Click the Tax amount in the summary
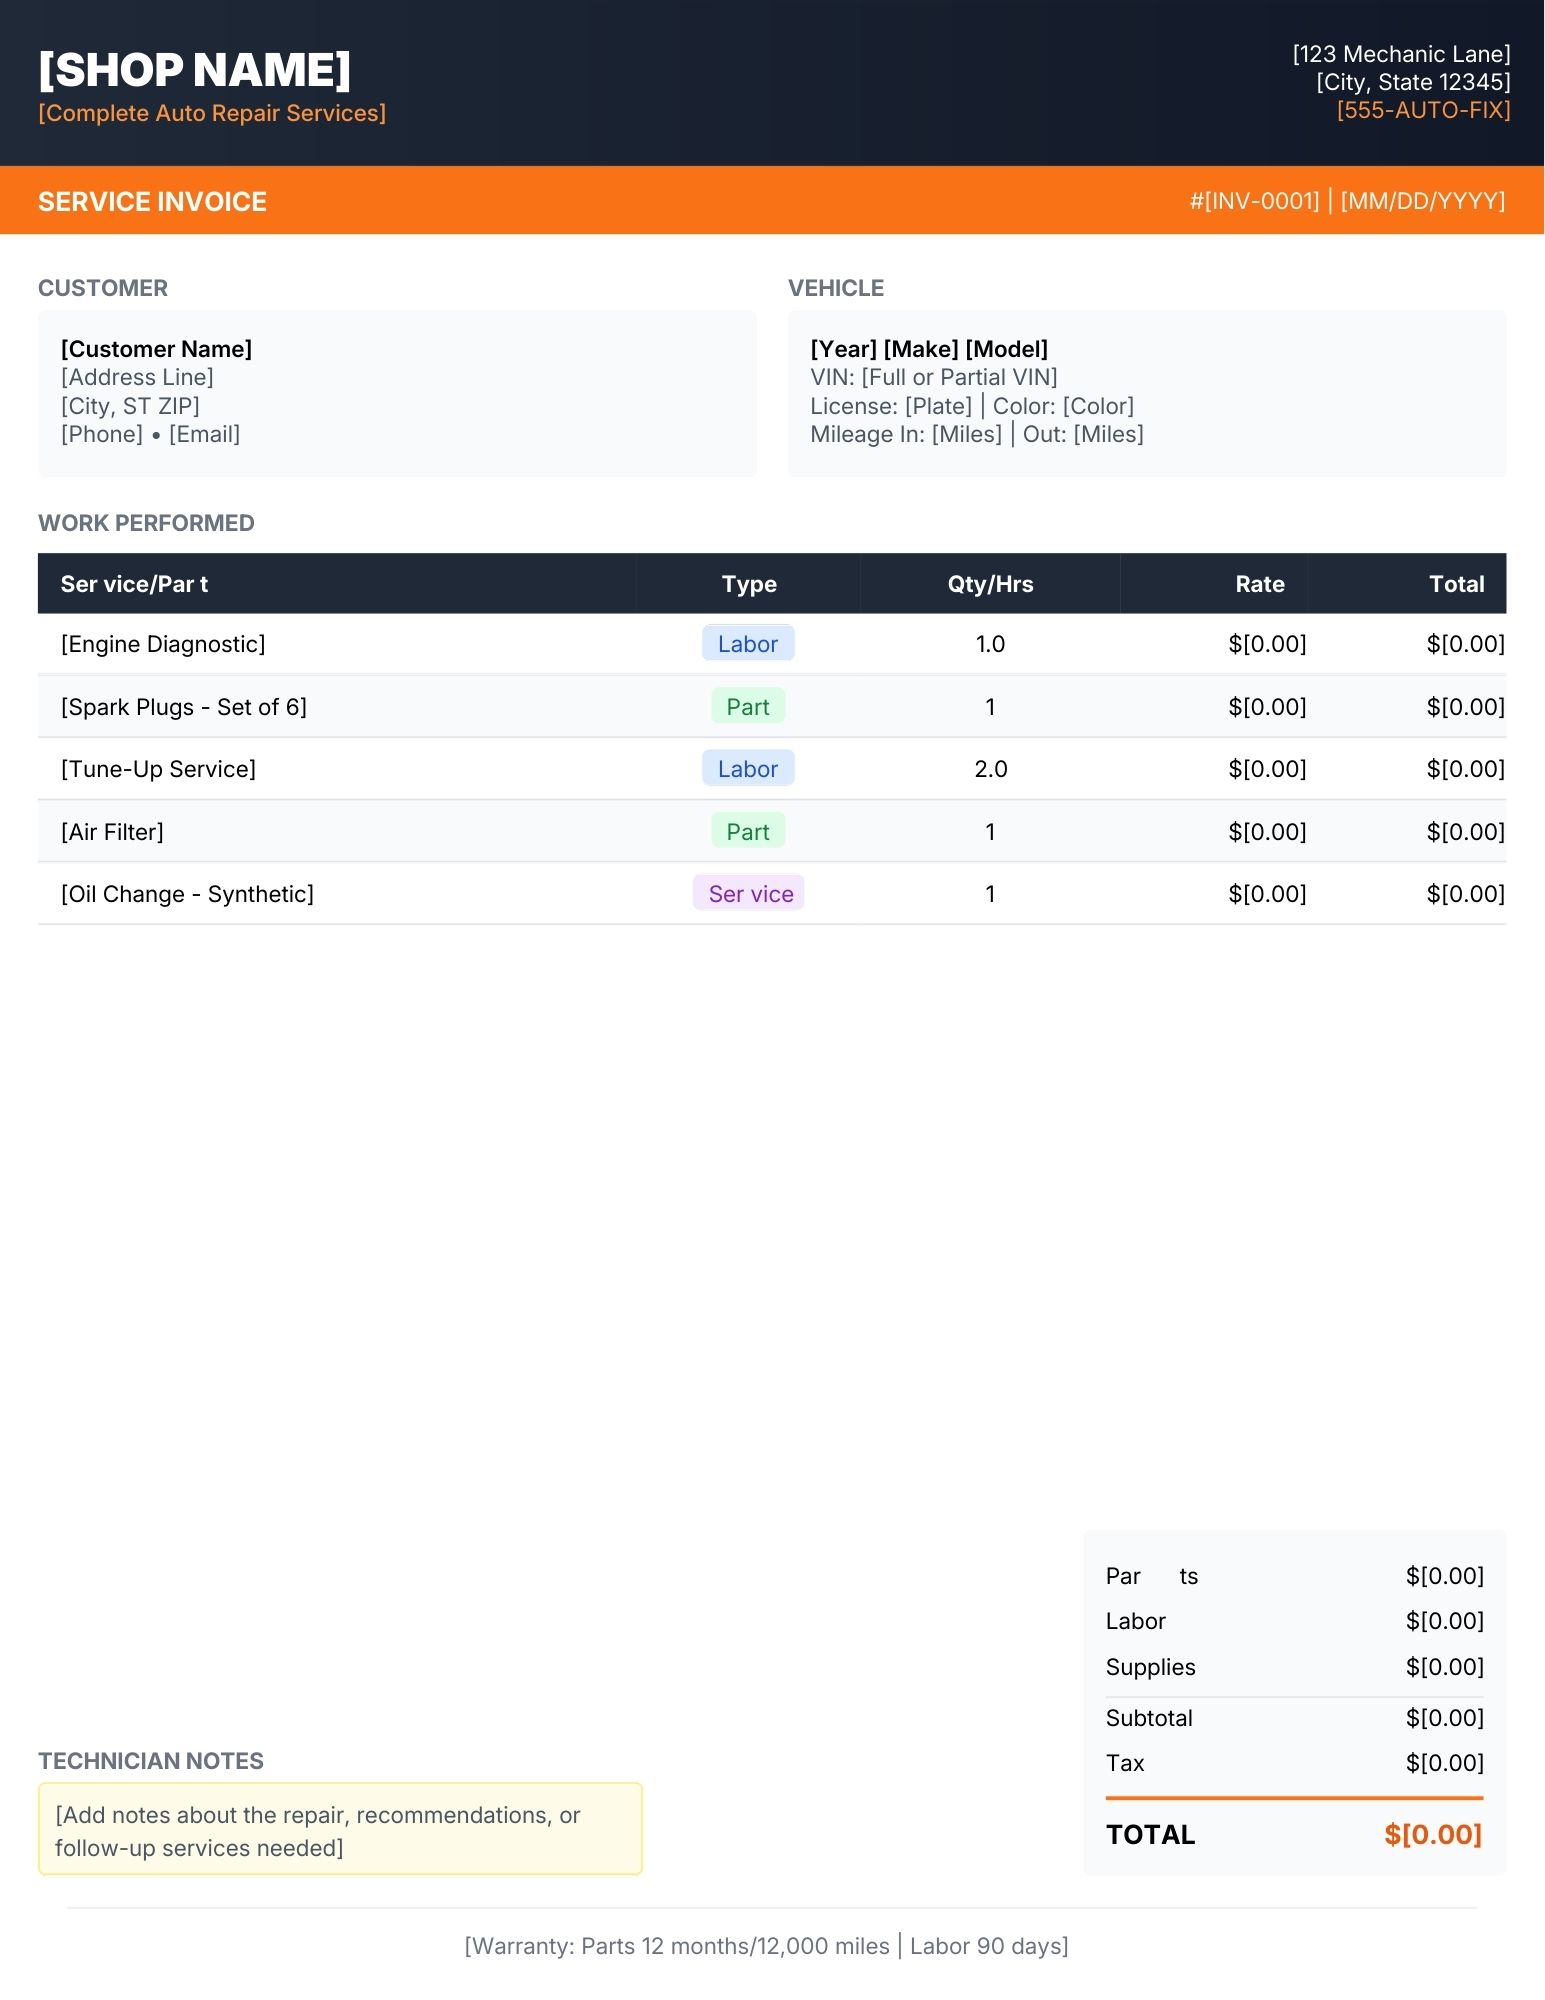This screenshot has height=2000, width=1545. (1444, 1763)
